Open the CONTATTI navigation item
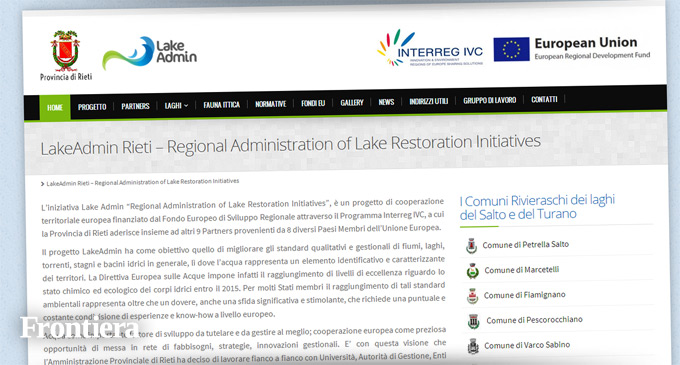 click(x=544, y=99)
